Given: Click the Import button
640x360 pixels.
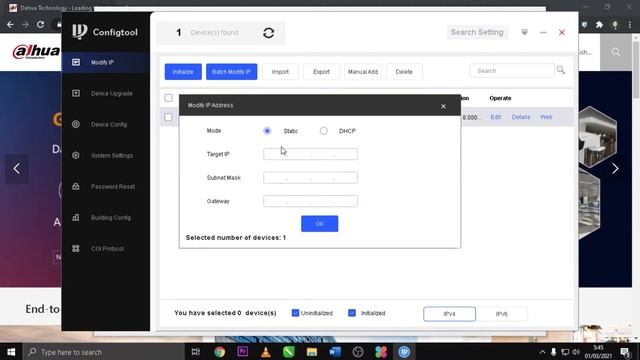Looking at the screenshot, I should point(280,72).
